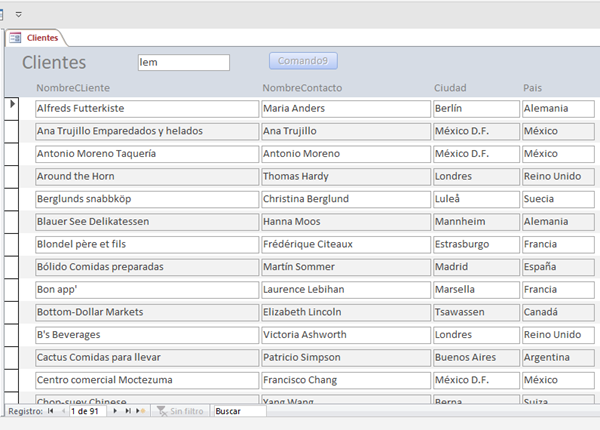Screen dimensions: 600x430
Task: Select record selector for Ana Trujillo Emparedados row
Action: tap(12, 131)
